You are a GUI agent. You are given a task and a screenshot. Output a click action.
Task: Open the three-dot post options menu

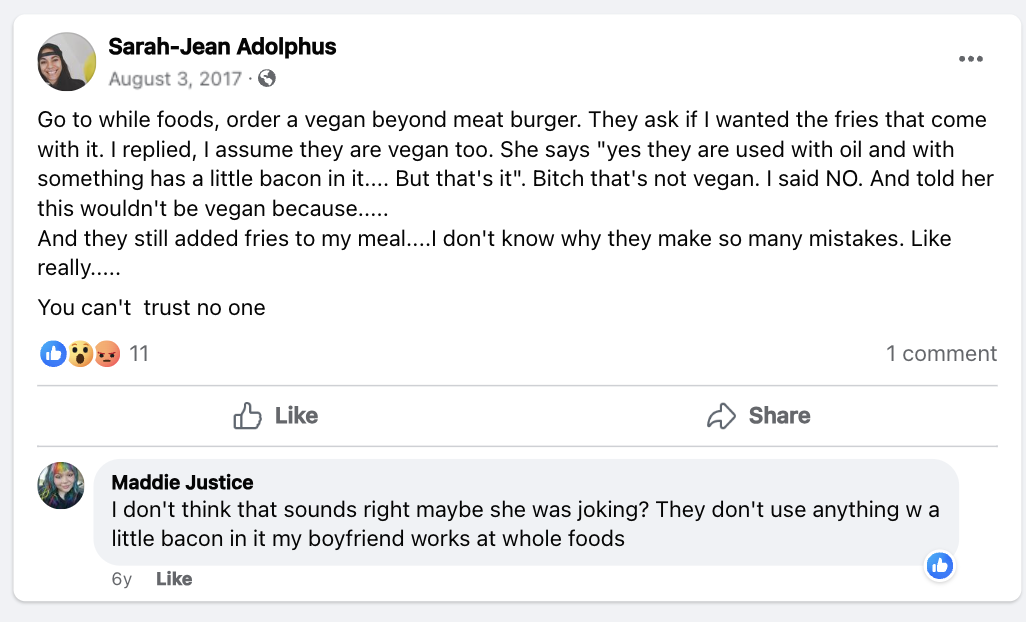click(970, 59)
